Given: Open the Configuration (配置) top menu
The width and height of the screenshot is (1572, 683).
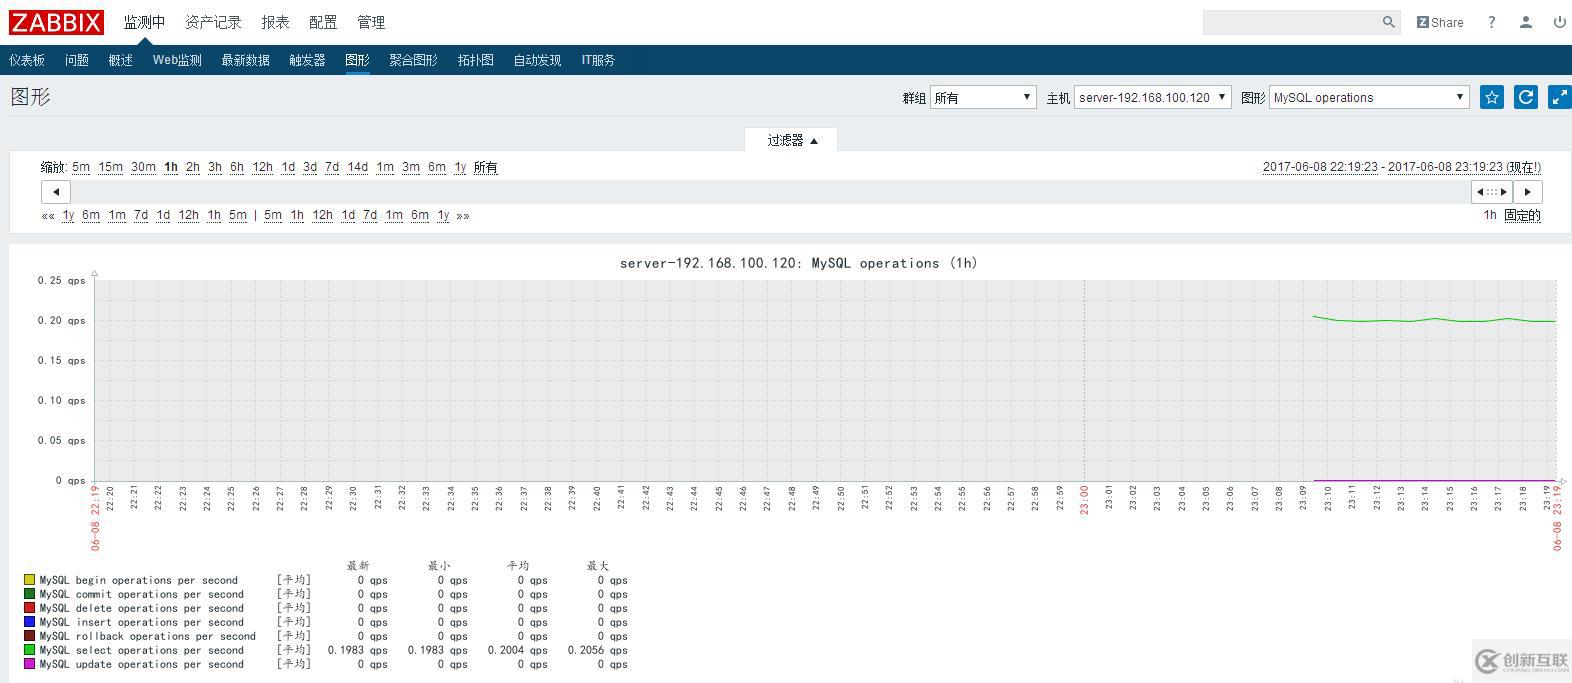Looking at the screenshot, I should click(323, 22).
